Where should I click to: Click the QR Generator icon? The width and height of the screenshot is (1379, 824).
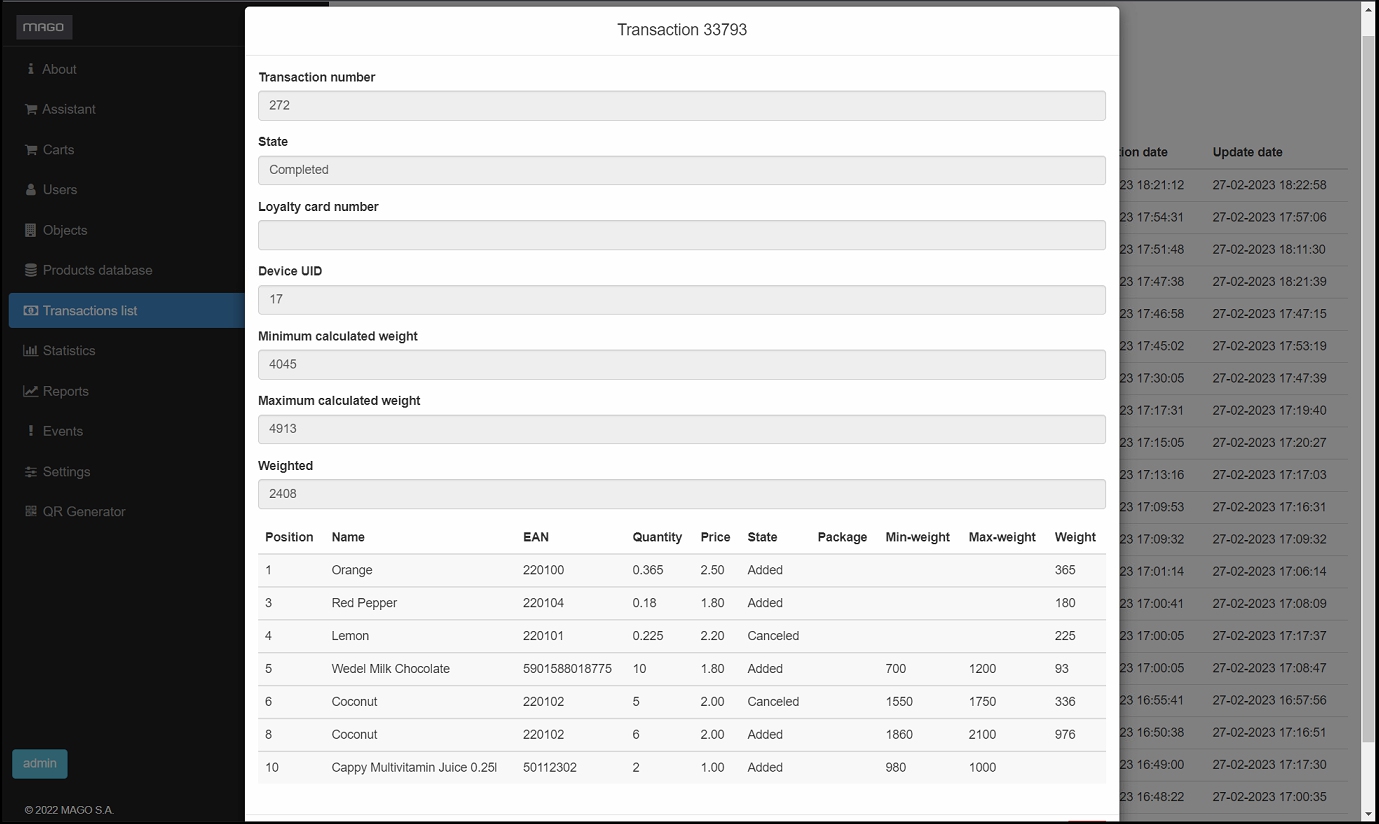point(31,512)
